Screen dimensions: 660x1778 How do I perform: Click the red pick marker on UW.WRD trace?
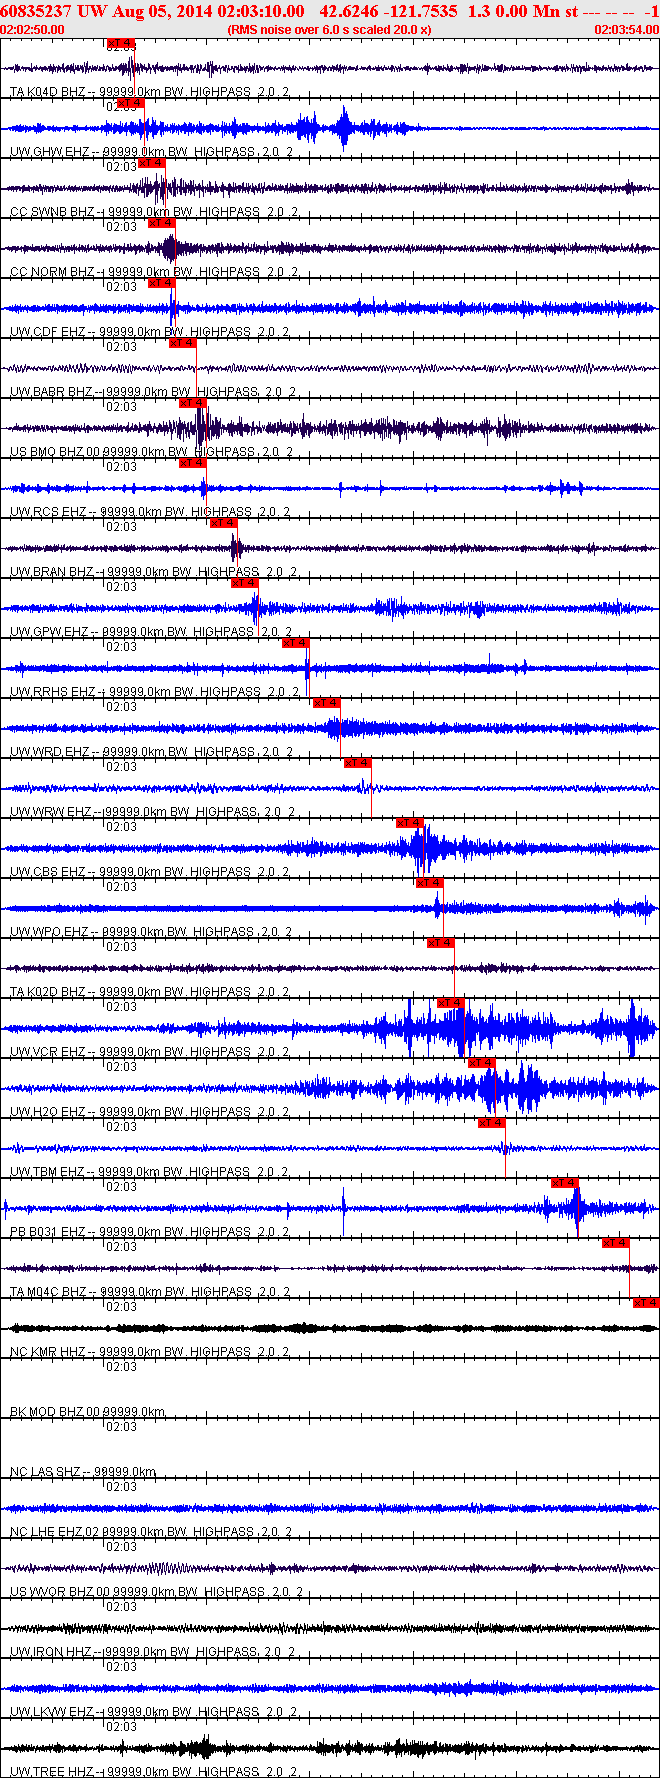327,703
